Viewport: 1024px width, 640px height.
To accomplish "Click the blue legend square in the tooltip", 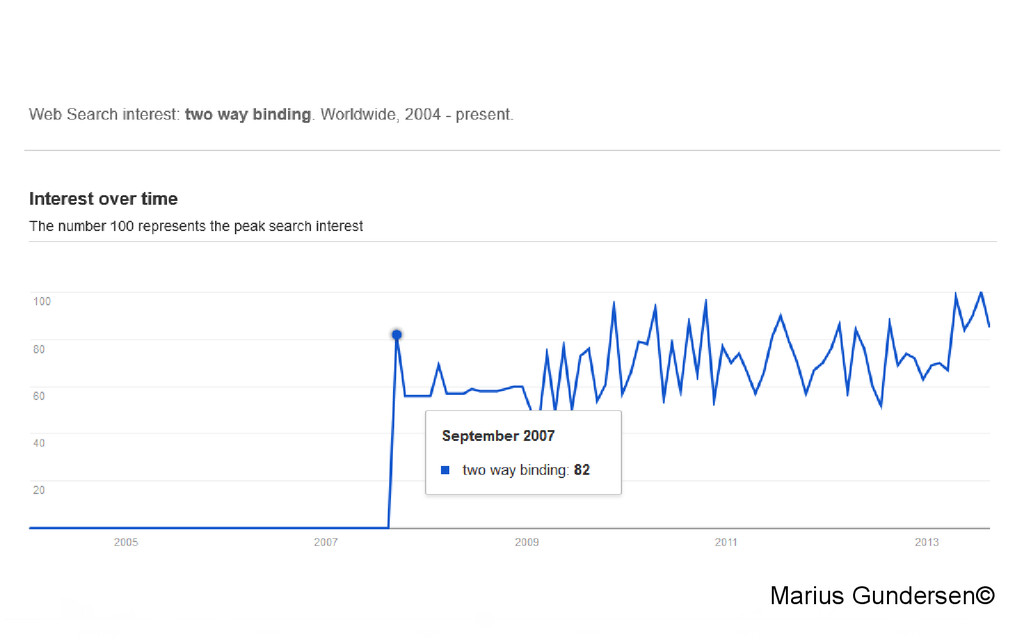I will [x=445, y=470].
